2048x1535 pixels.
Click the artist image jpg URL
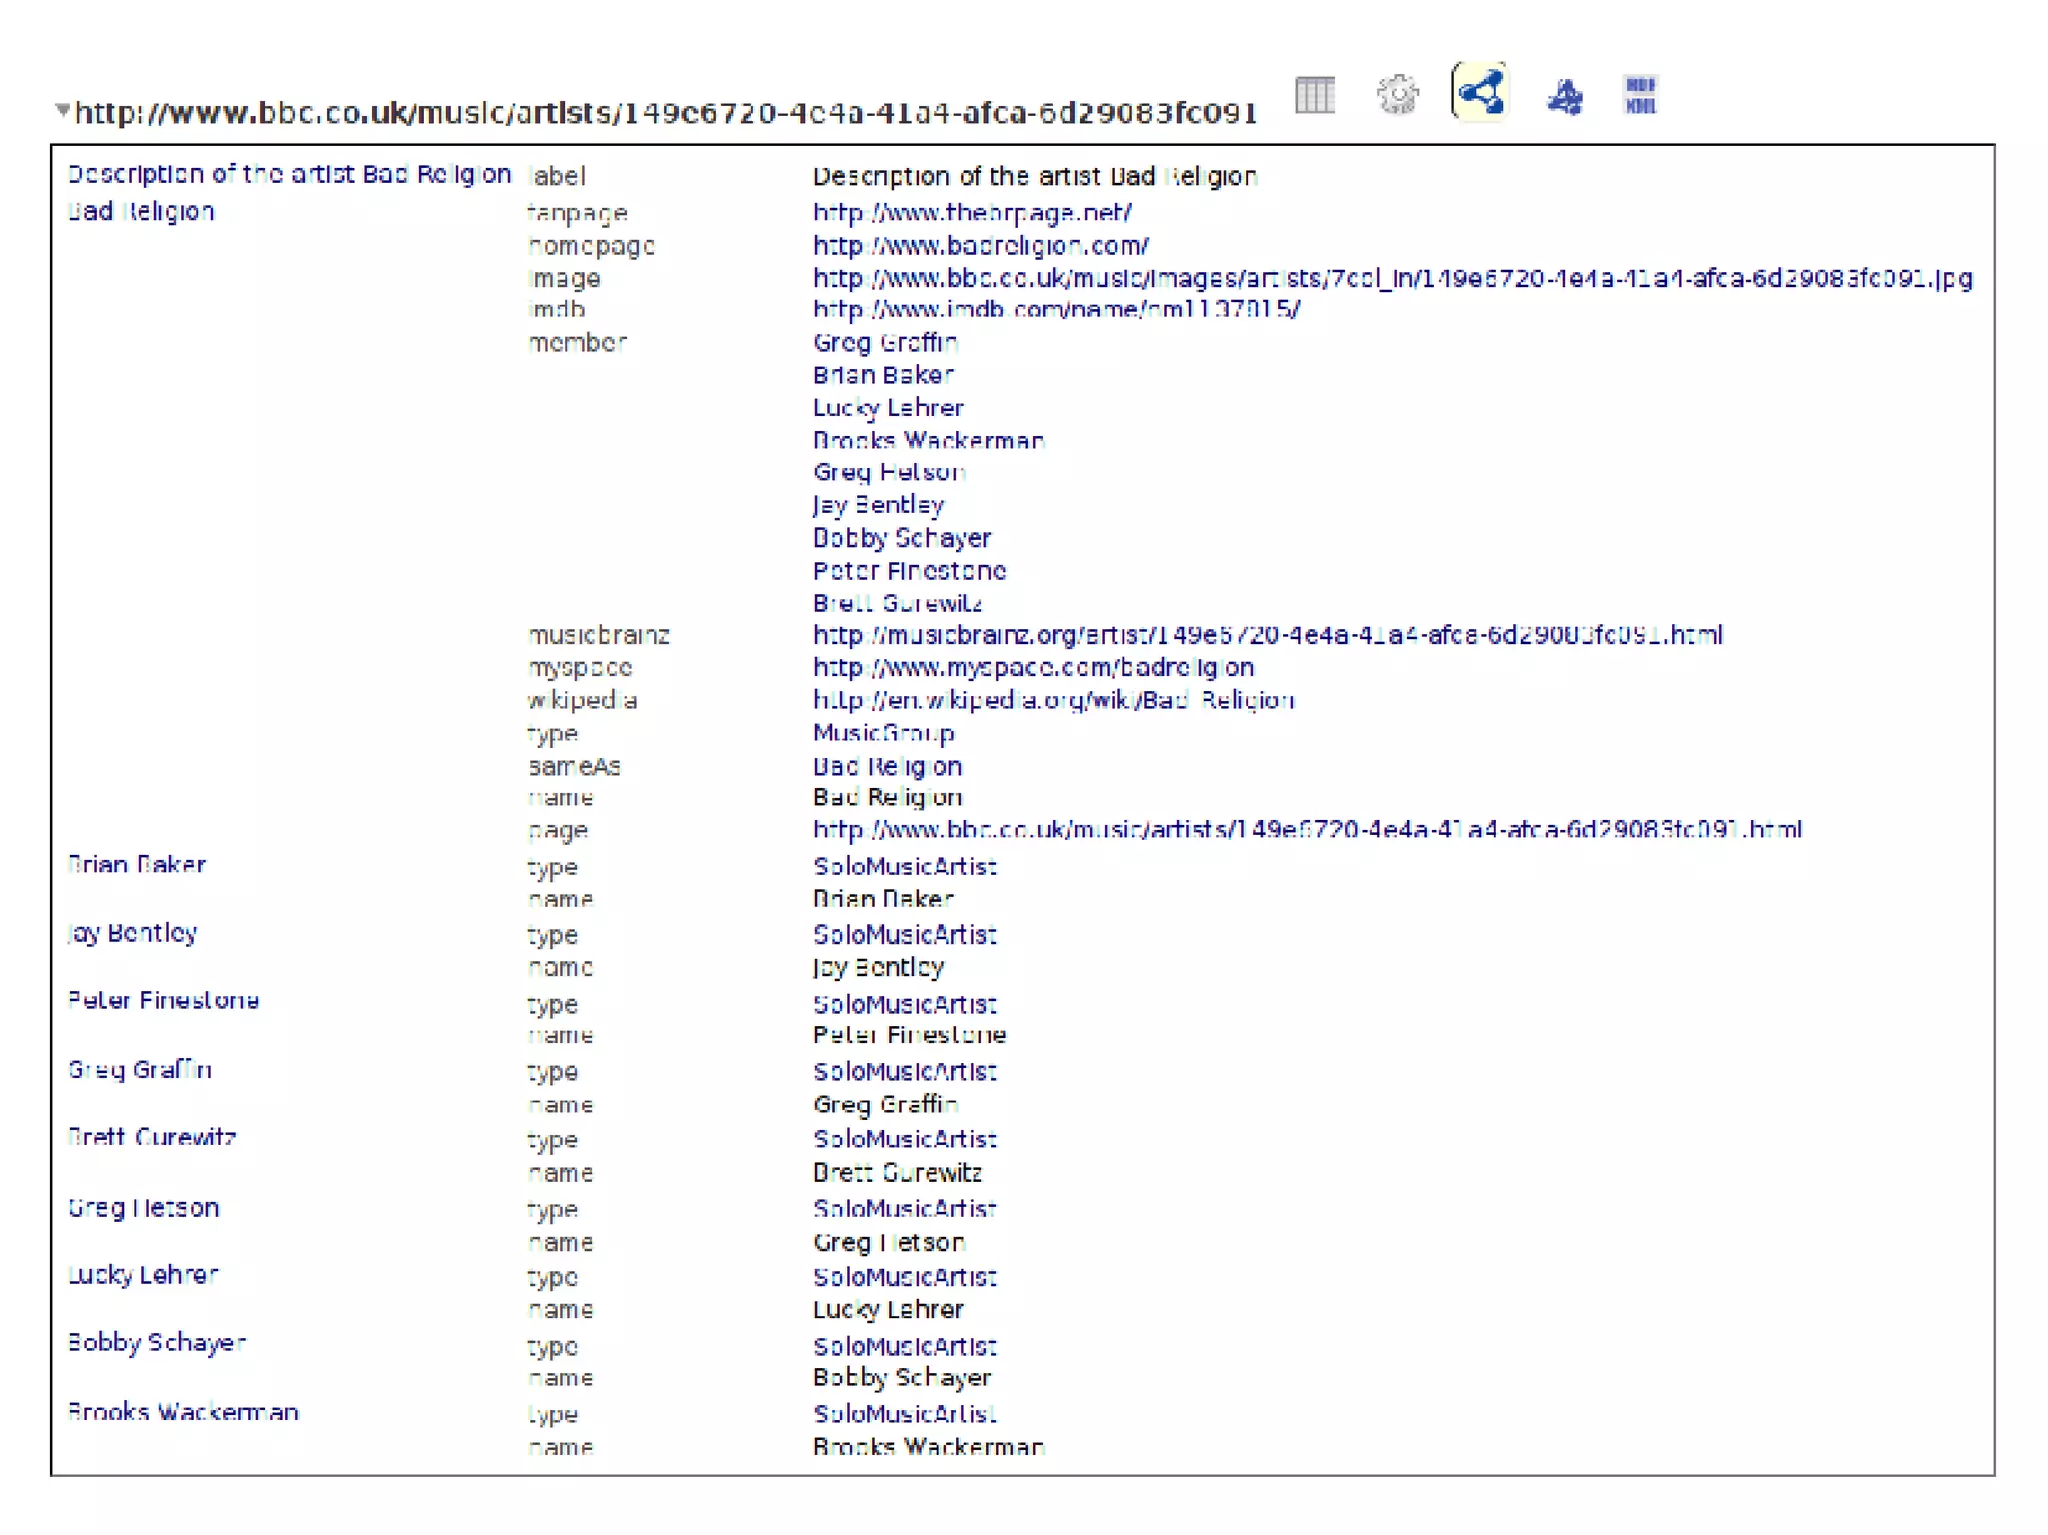pos(1392,278)
